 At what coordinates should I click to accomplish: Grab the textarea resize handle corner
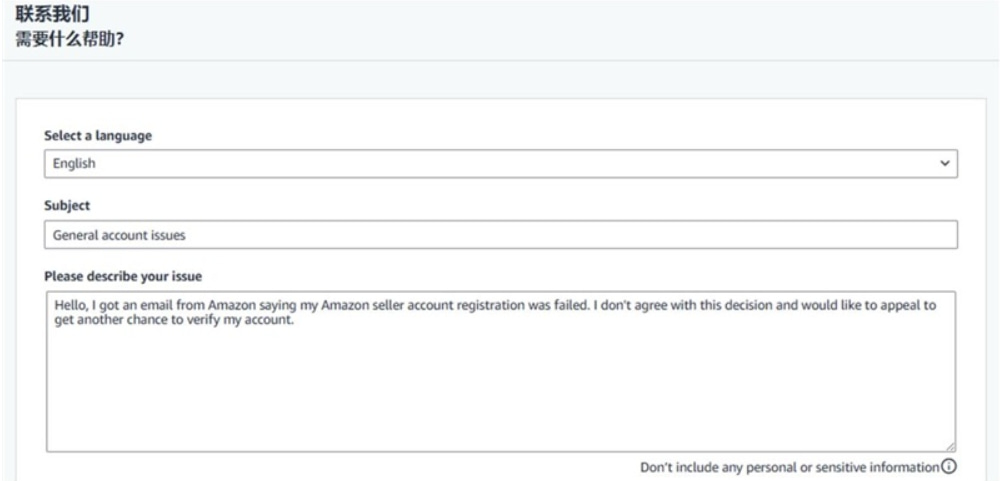[x=950, y=447]
